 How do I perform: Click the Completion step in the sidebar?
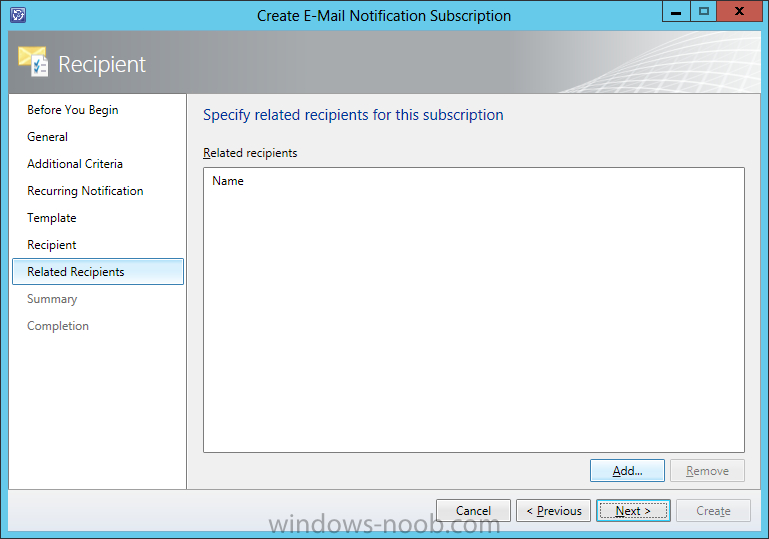point(58,326)
